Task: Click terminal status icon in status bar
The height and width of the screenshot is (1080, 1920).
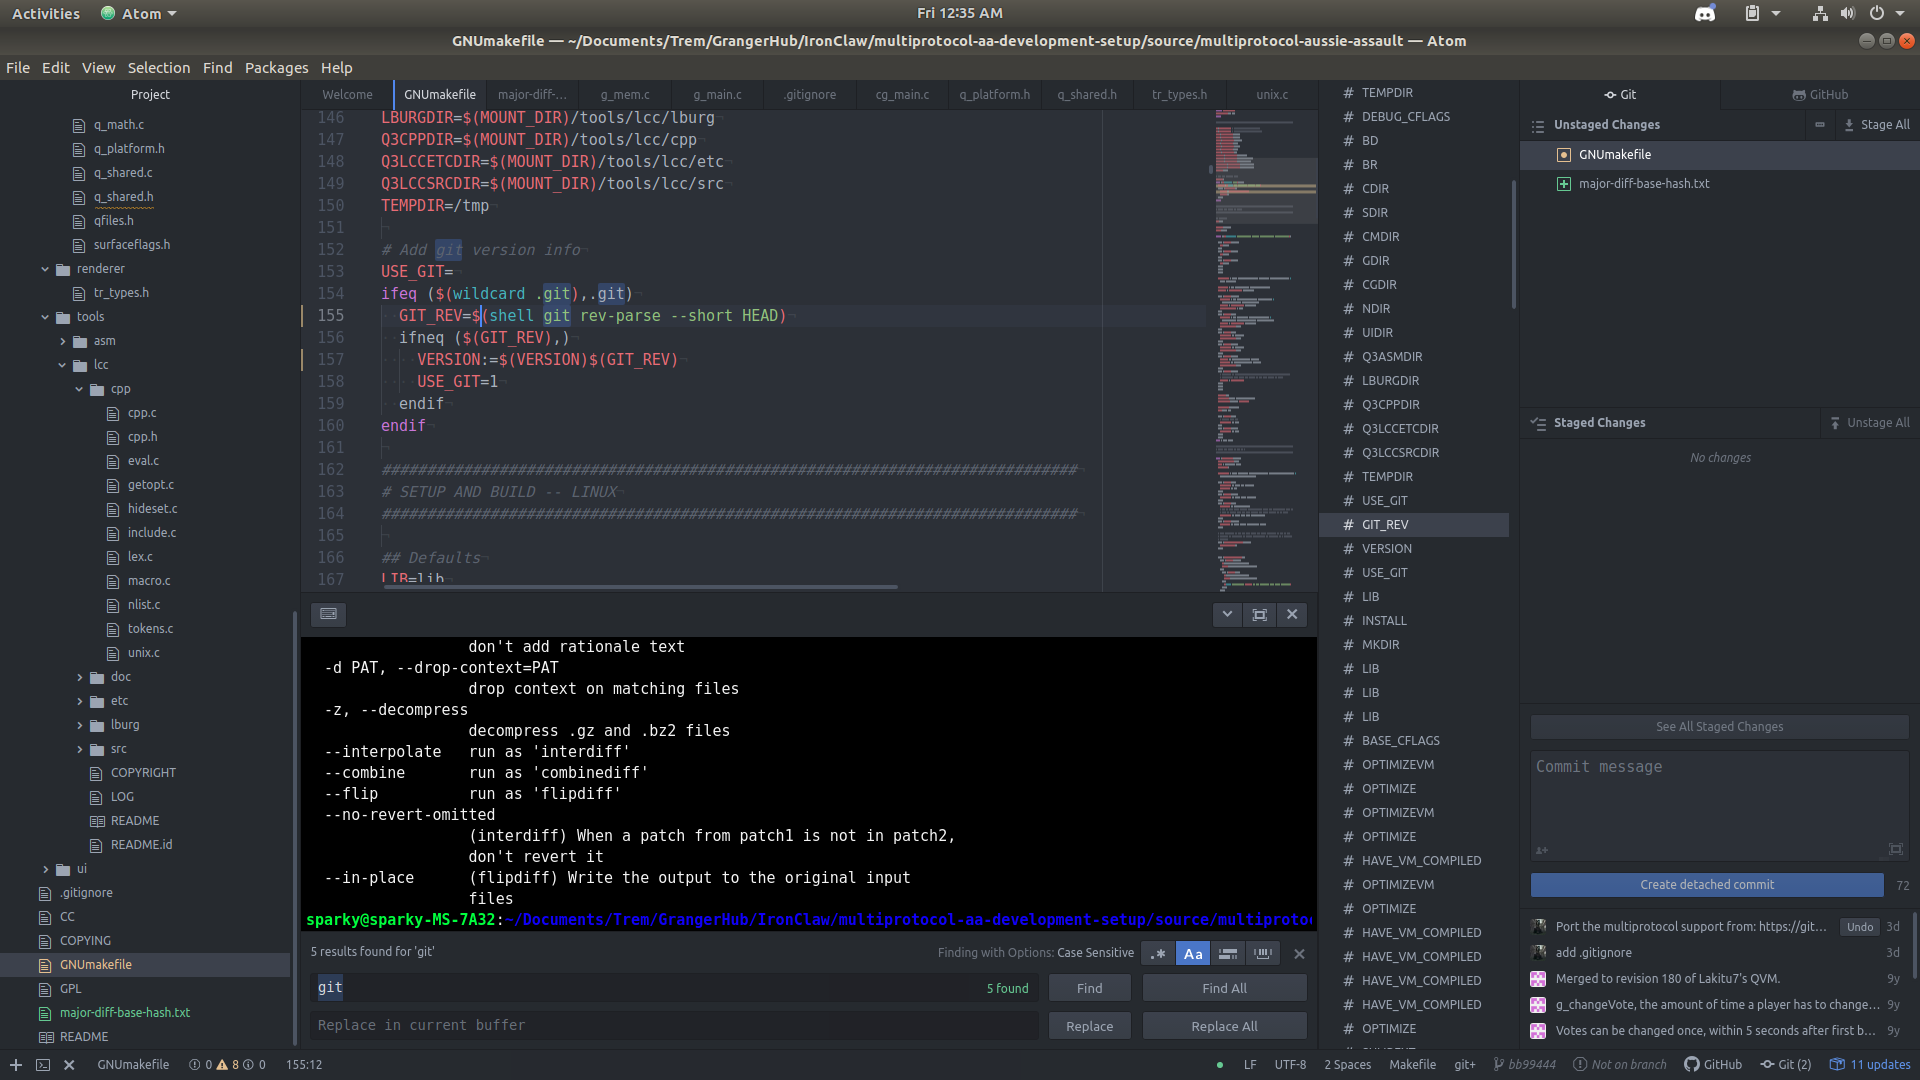Action: (43, 1065)
